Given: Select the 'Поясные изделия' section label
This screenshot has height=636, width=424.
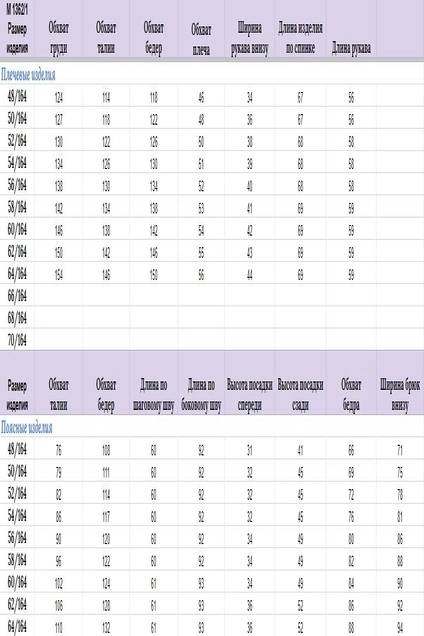Looking at the screenshot, I should (x=27, y=428).
